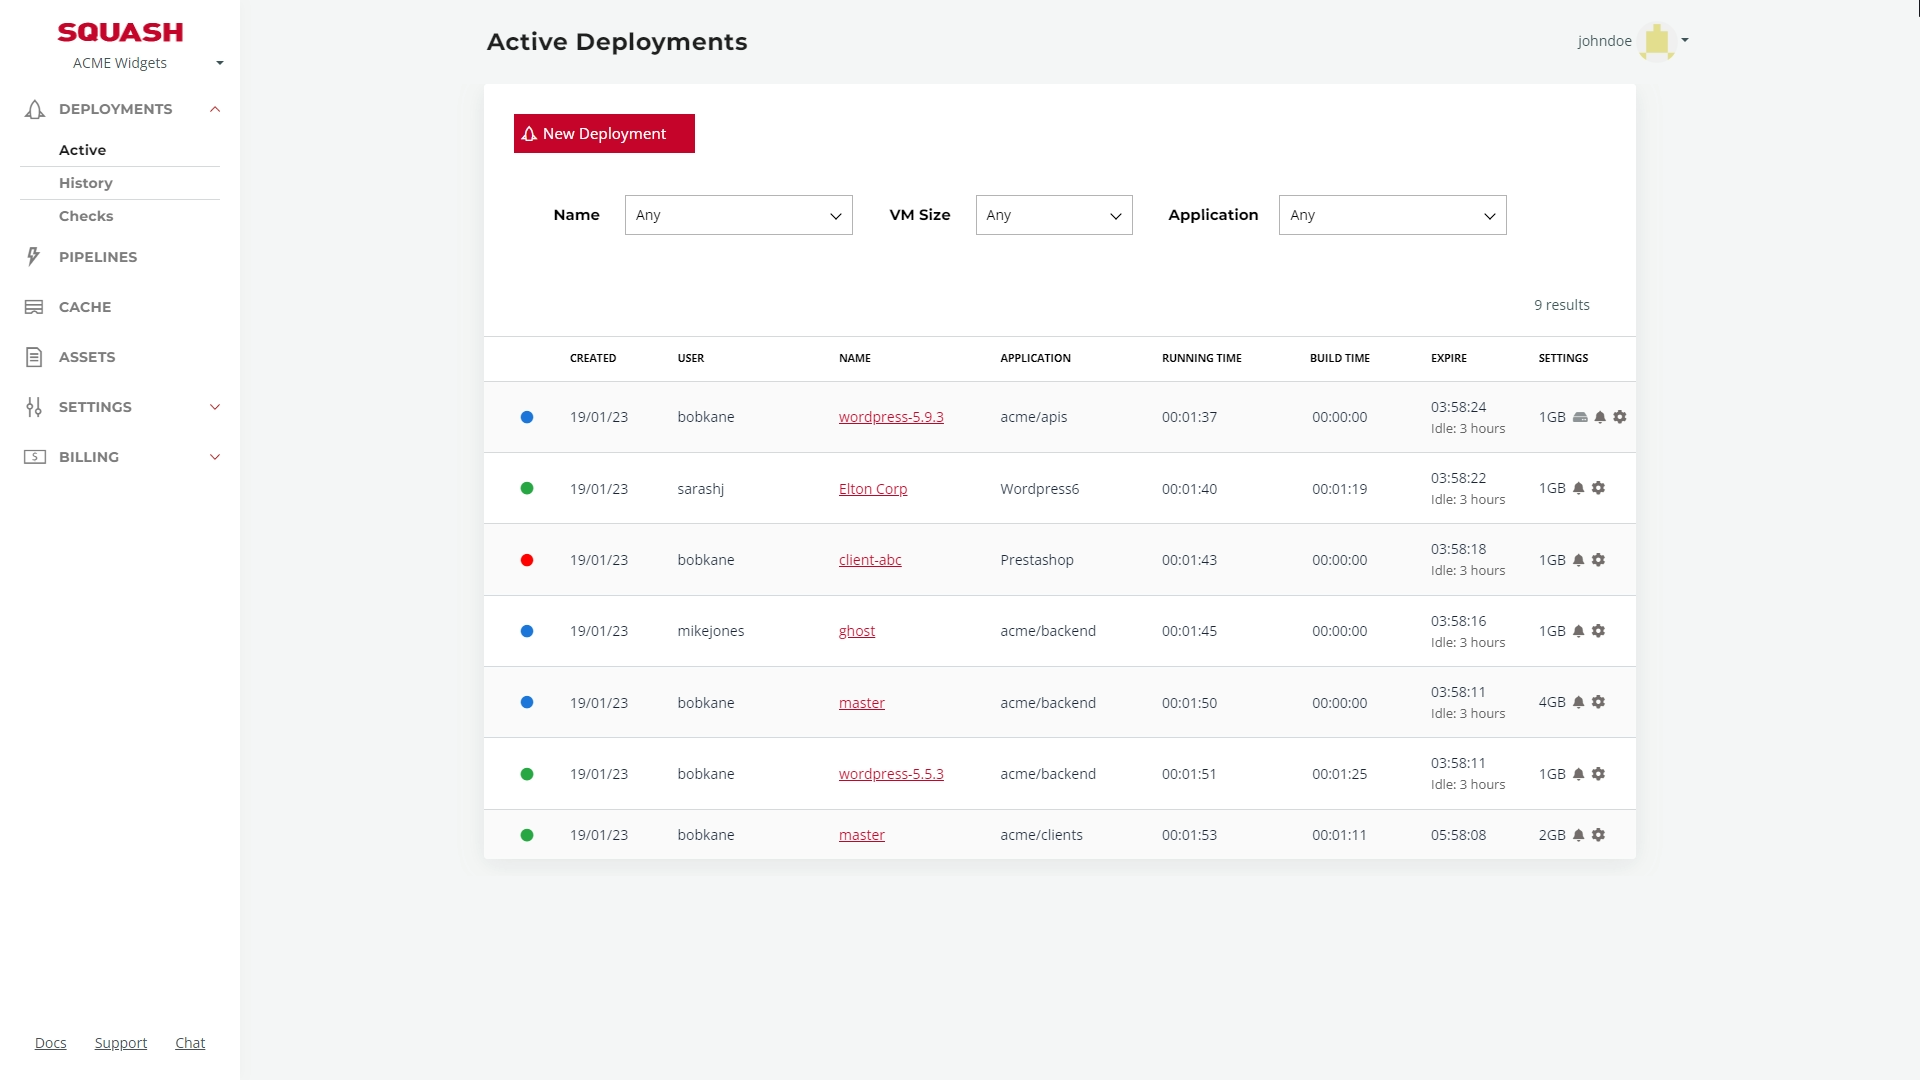The height and width of the screenshot is (1080, 1920).
Task: Expand the Settings section in sidebar
Action: (214, 407)
